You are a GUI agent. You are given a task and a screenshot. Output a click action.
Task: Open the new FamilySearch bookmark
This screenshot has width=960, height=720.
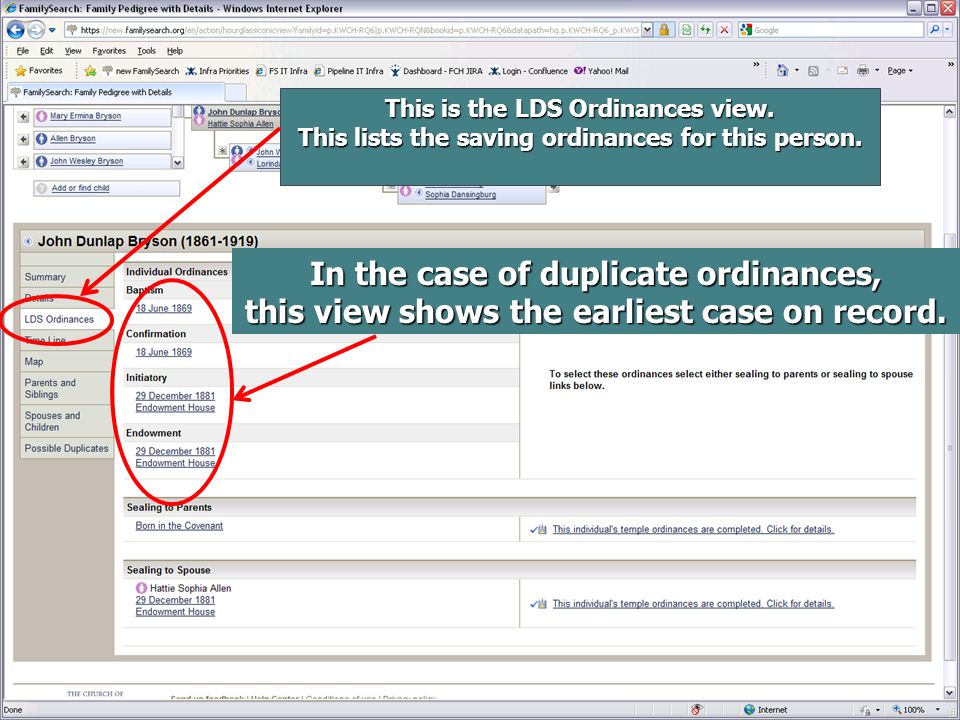click(141, 71)
